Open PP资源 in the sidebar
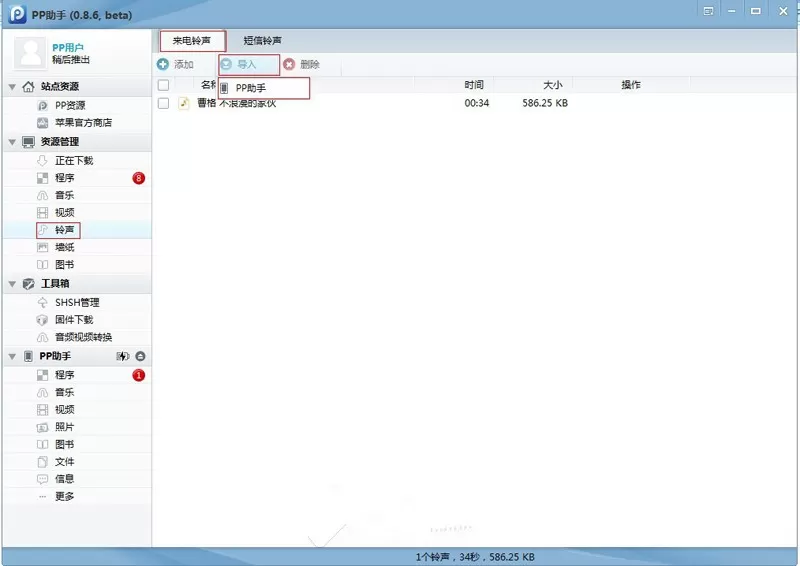This screenshot has width=800, height=566. point(69,106)
